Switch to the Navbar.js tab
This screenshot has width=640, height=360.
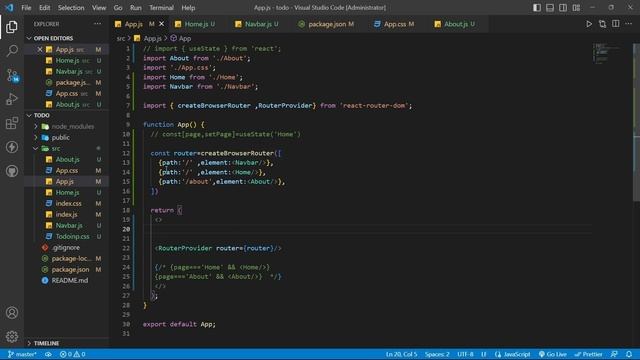257,24
